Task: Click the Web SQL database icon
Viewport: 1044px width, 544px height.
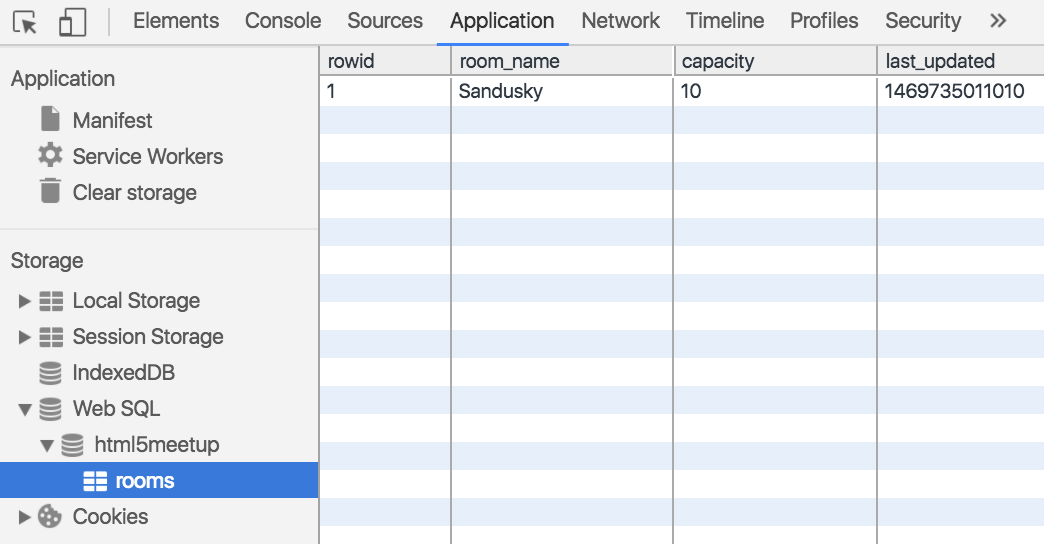Action: 50,409
